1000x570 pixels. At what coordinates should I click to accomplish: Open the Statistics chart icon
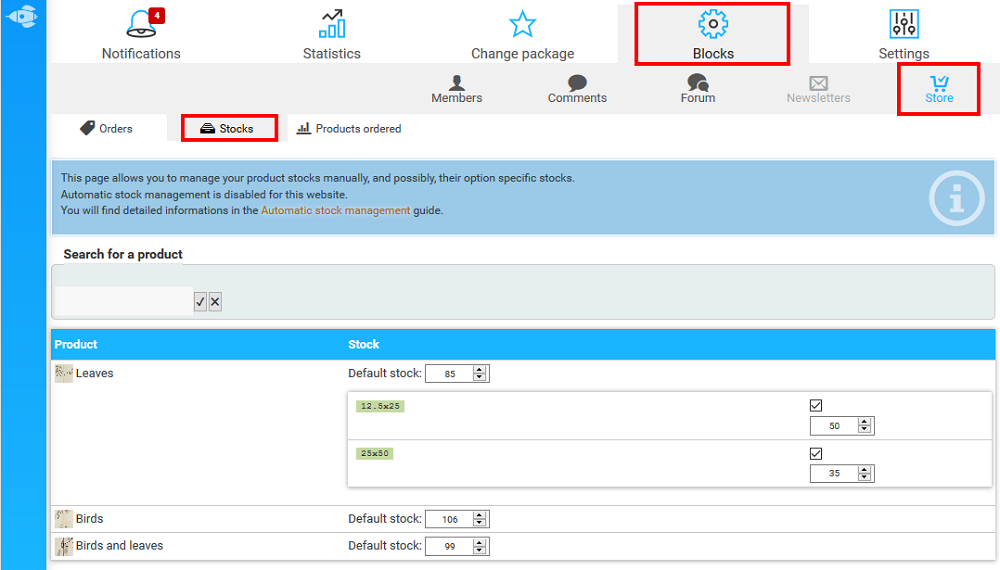point(332,24)
